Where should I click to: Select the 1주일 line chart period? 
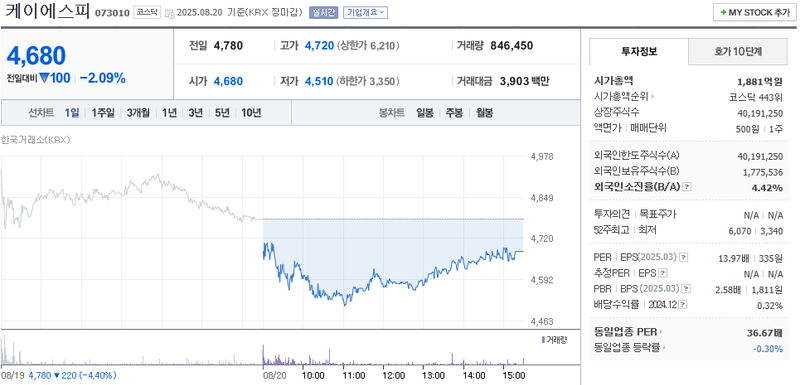point(103,113)
